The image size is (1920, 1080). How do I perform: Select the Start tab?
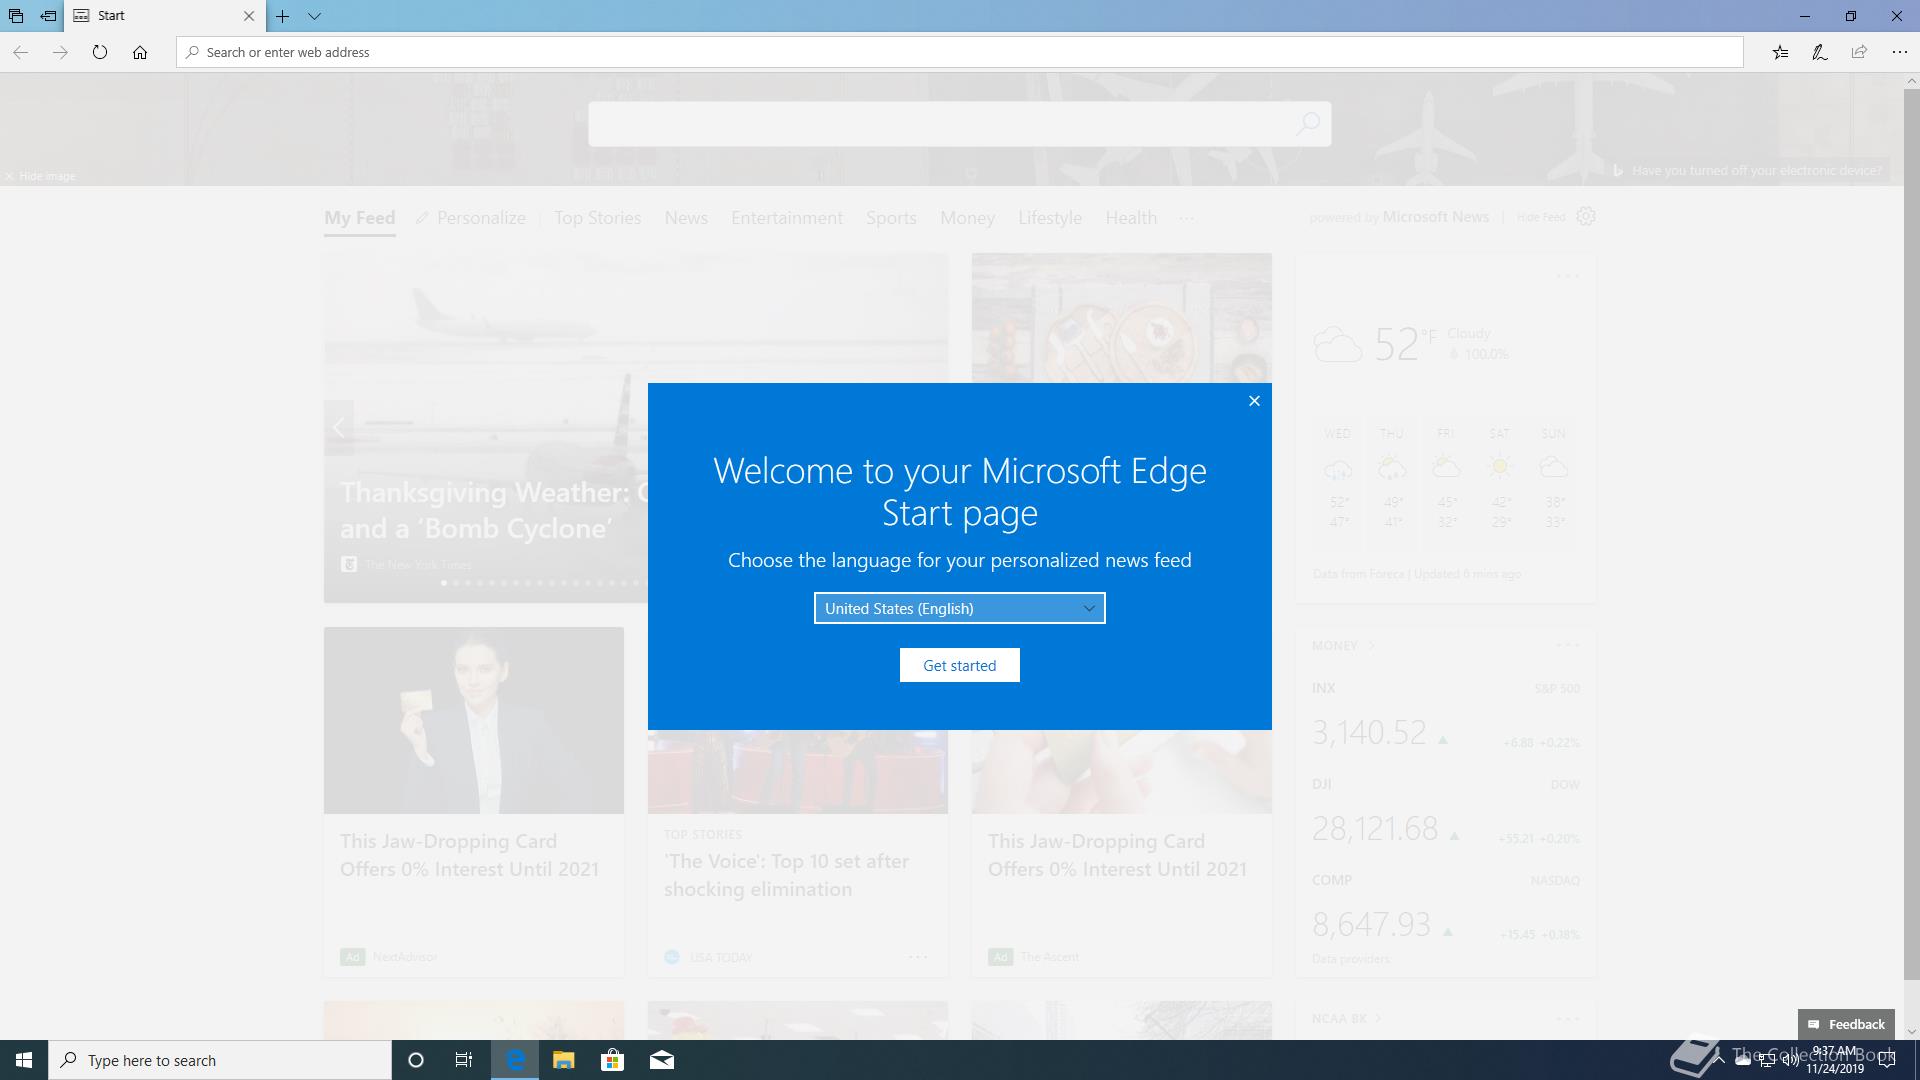point(165,16)
